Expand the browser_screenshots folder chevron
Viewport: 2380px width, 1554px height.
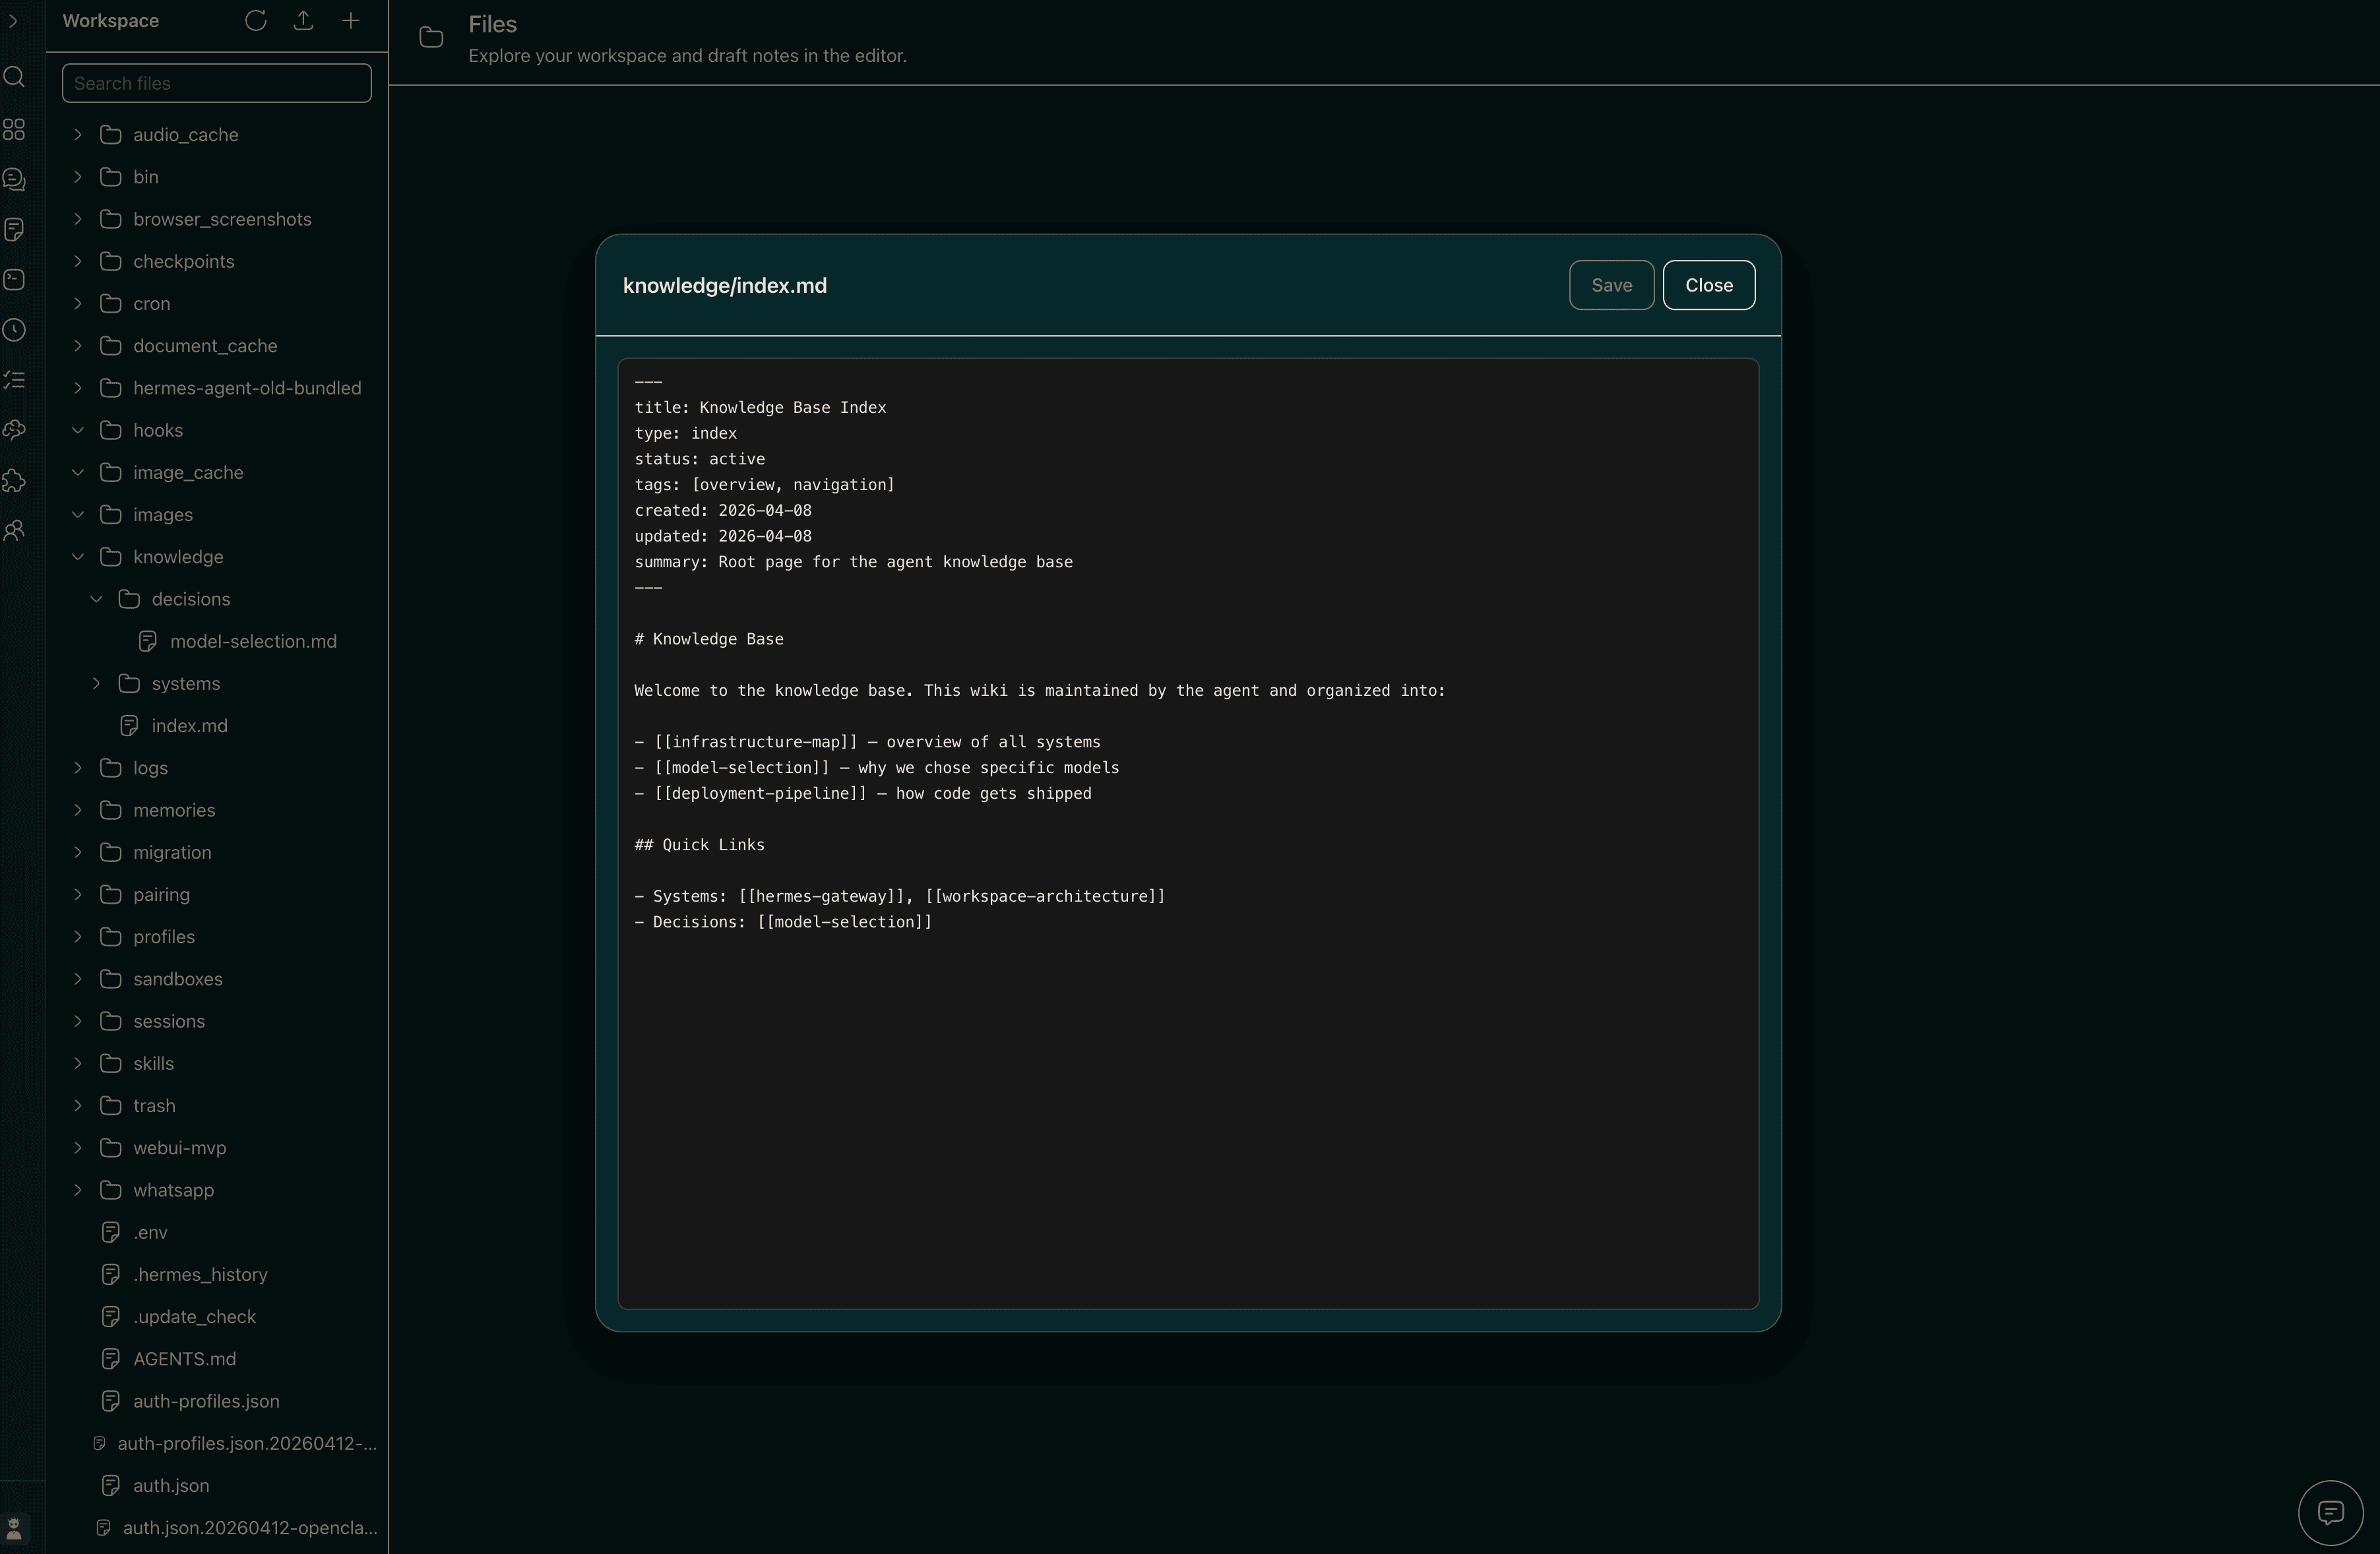(x=77, y=219)
